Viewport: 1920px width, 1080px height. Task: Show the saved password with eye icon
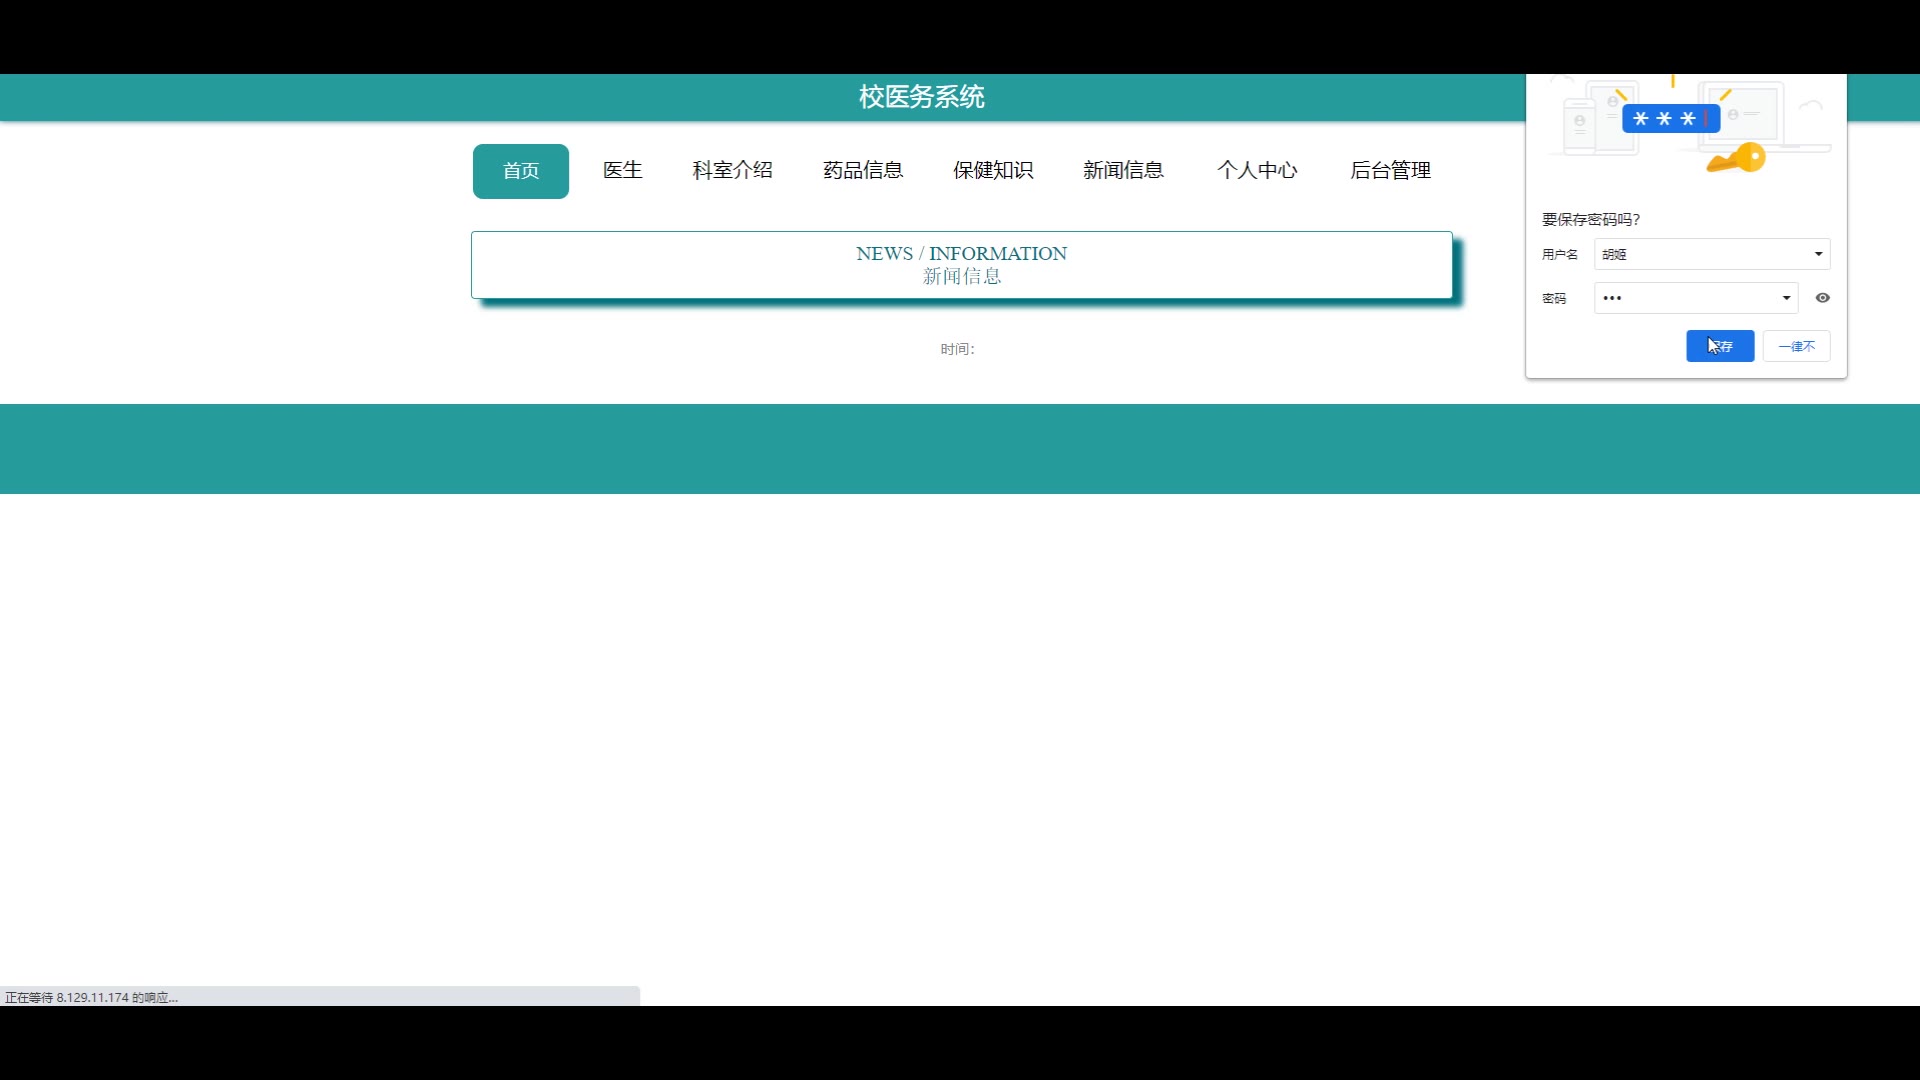point(1822,298)
